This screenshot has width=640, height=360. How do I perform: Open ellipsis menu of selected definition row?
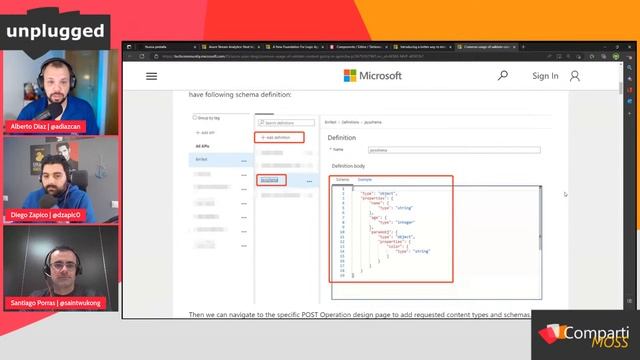click(x=309, y=181)
